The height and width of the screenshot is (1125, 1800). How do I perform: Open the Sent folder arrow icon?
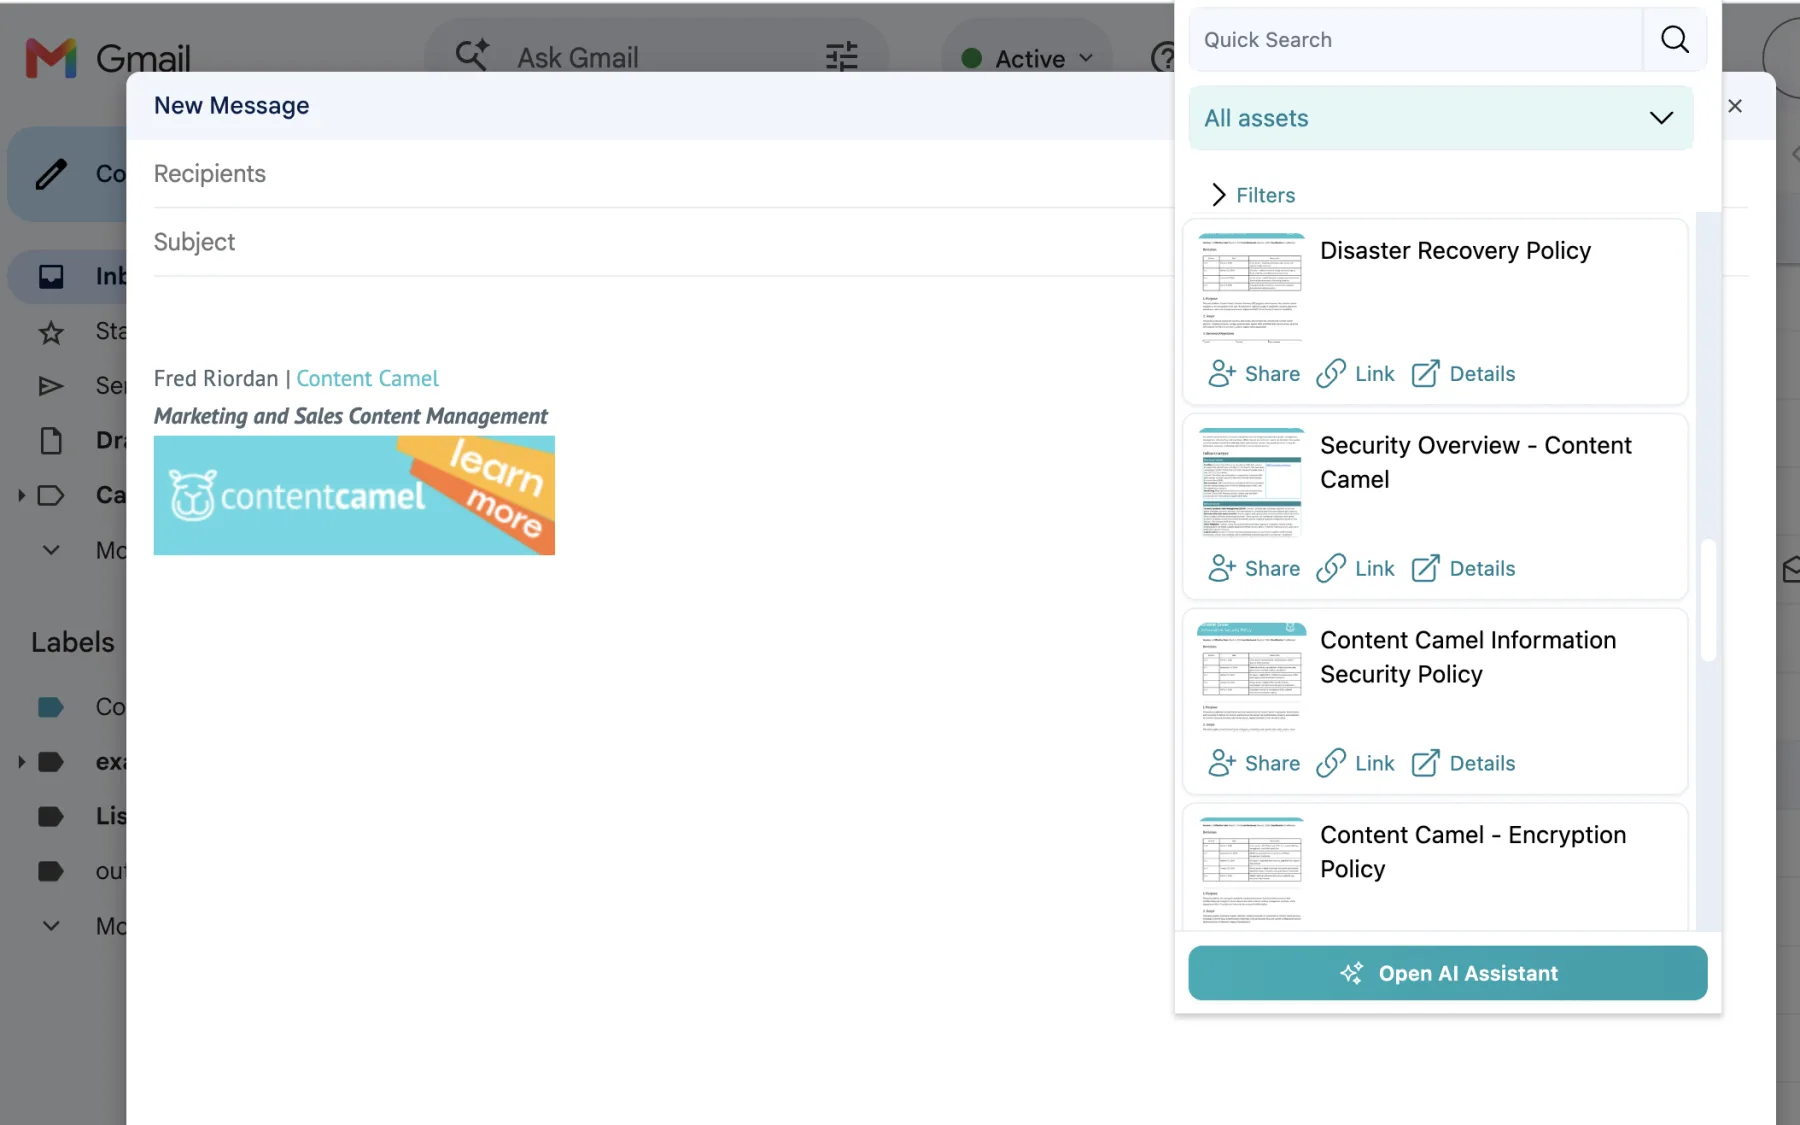tap(51, 386)
